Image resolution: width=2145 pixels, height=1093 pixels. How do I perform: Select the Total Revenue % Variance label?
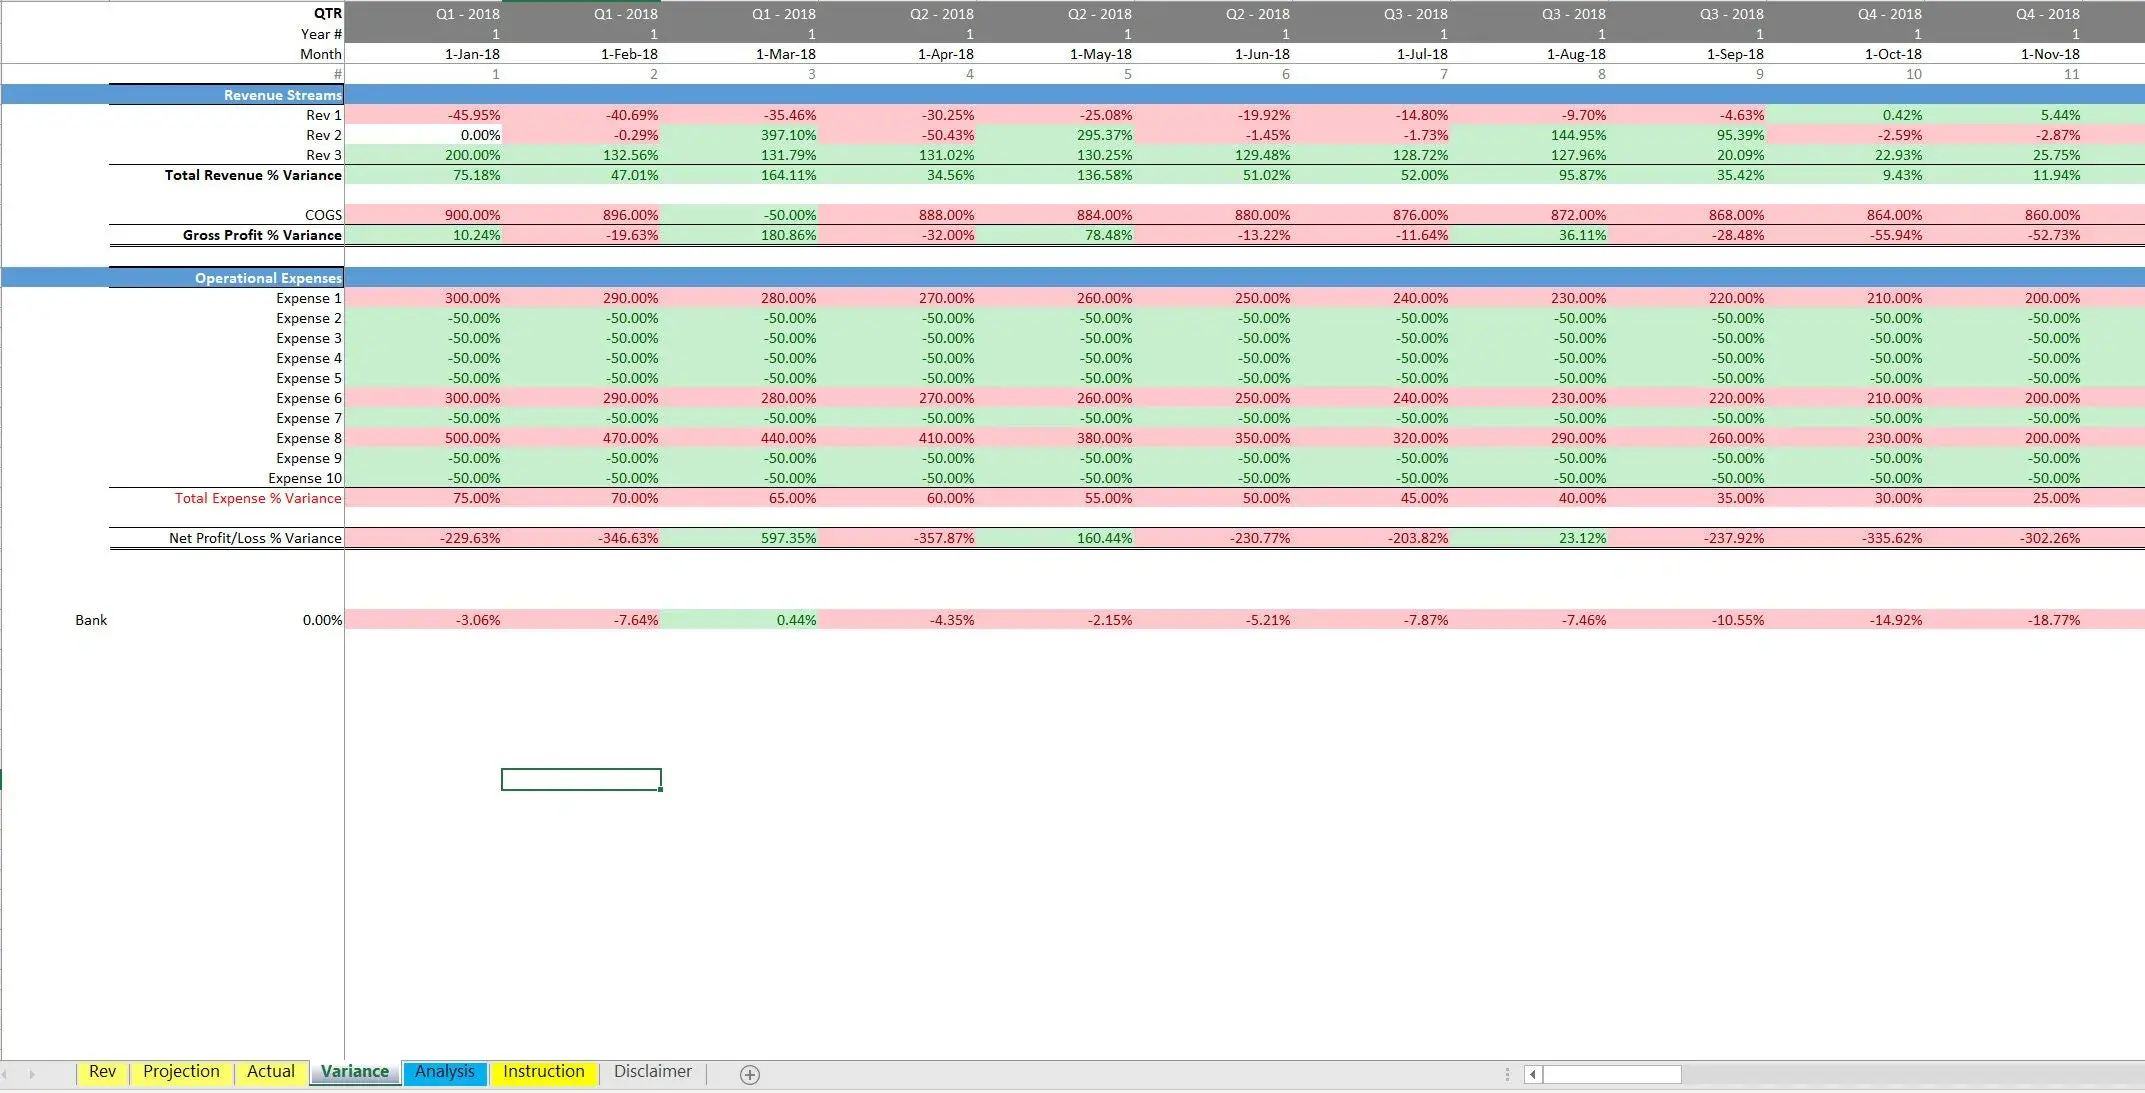click(253, 175)
